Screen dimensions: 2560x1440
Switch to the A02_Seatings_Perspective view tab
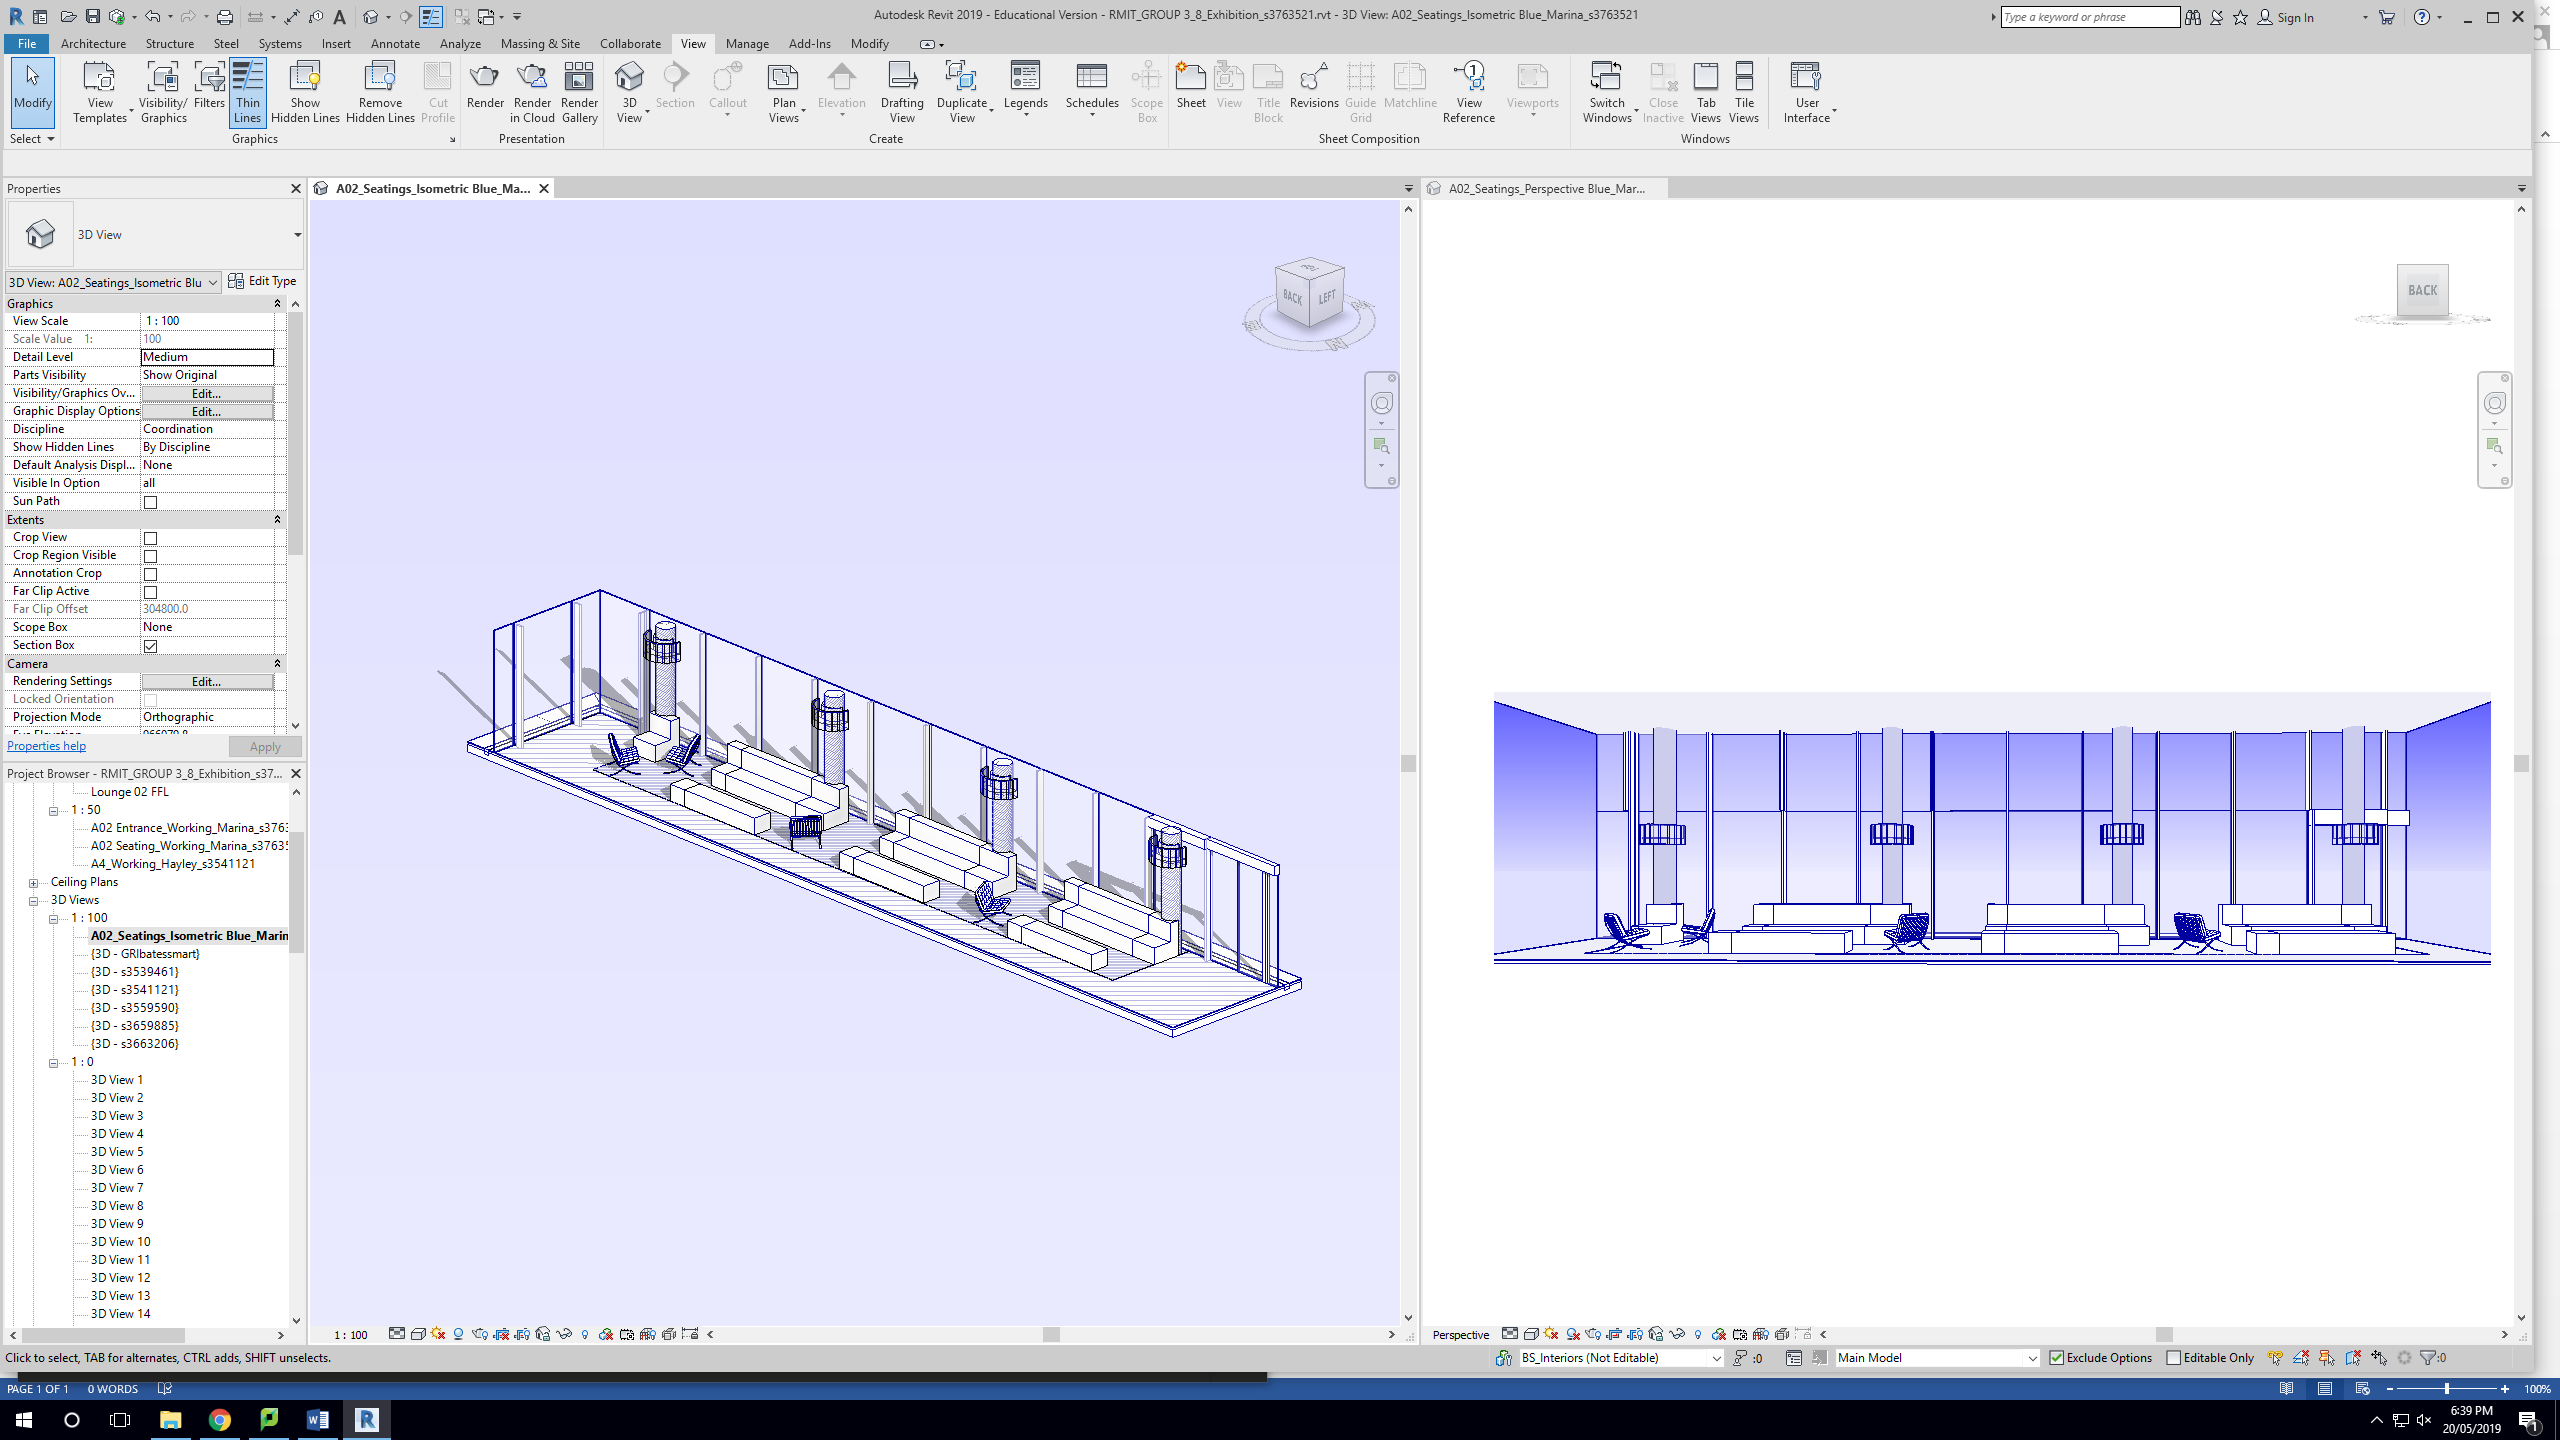coord(1546,188)
